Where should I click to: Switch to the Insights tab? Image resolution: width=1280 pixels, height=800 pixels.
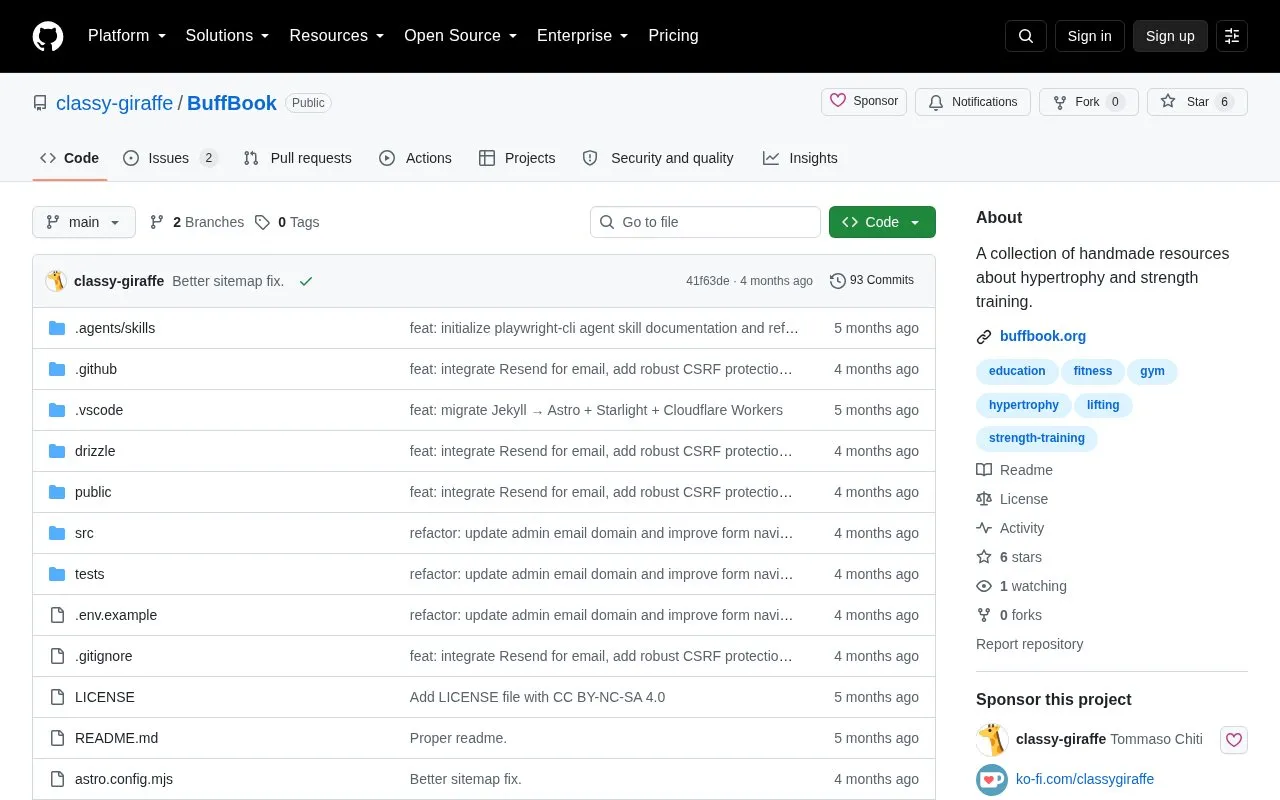[800, 158]
